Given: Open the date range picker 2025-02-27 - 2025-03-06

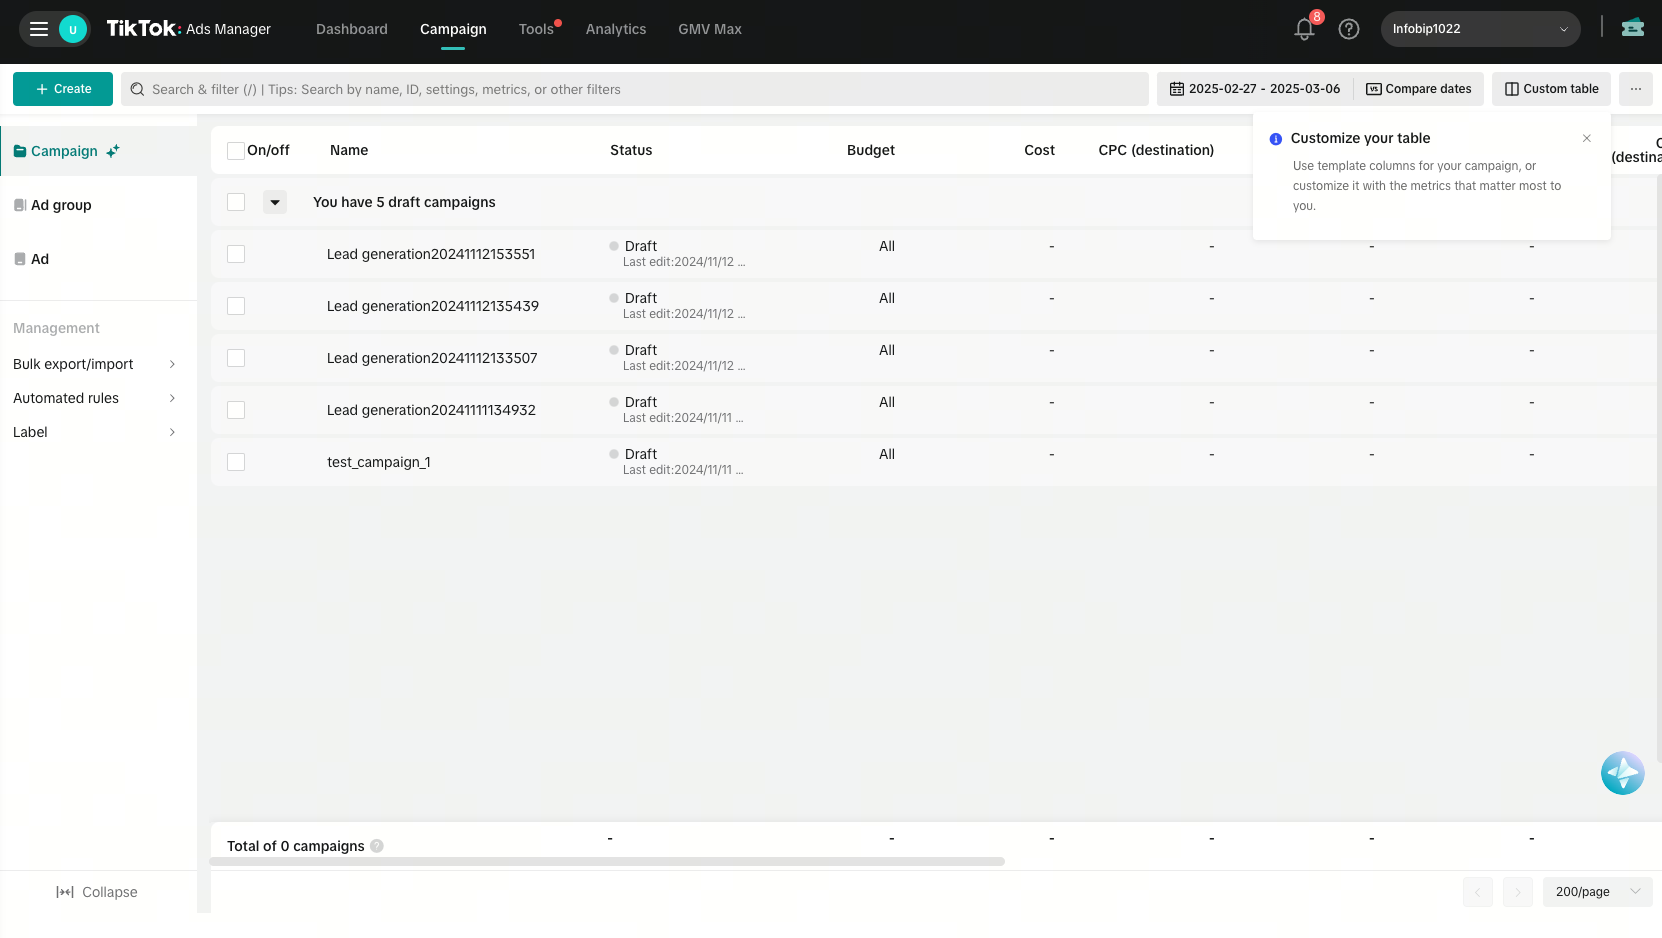Looking at the screenshot, I should (1255, 89).
